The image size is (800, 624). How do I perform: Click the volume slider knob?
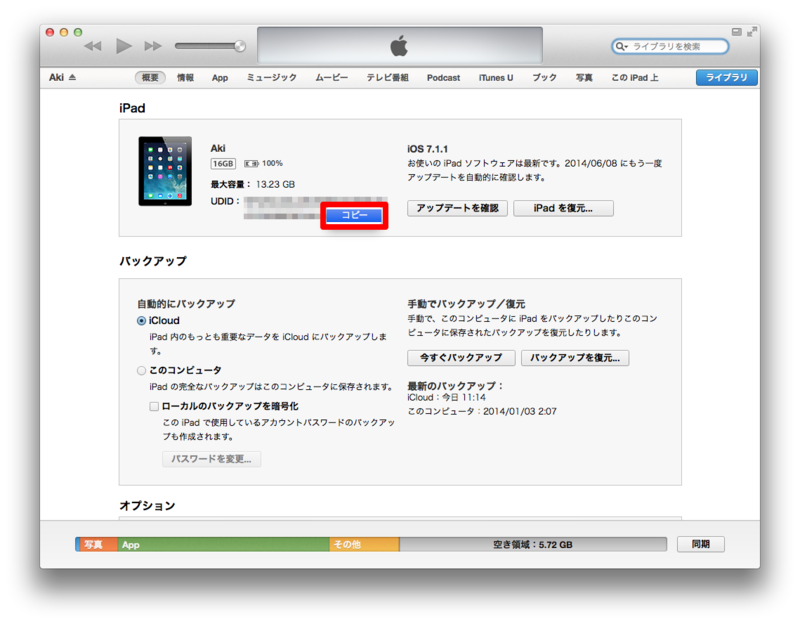pyautogui.click(x=240, y=46)
